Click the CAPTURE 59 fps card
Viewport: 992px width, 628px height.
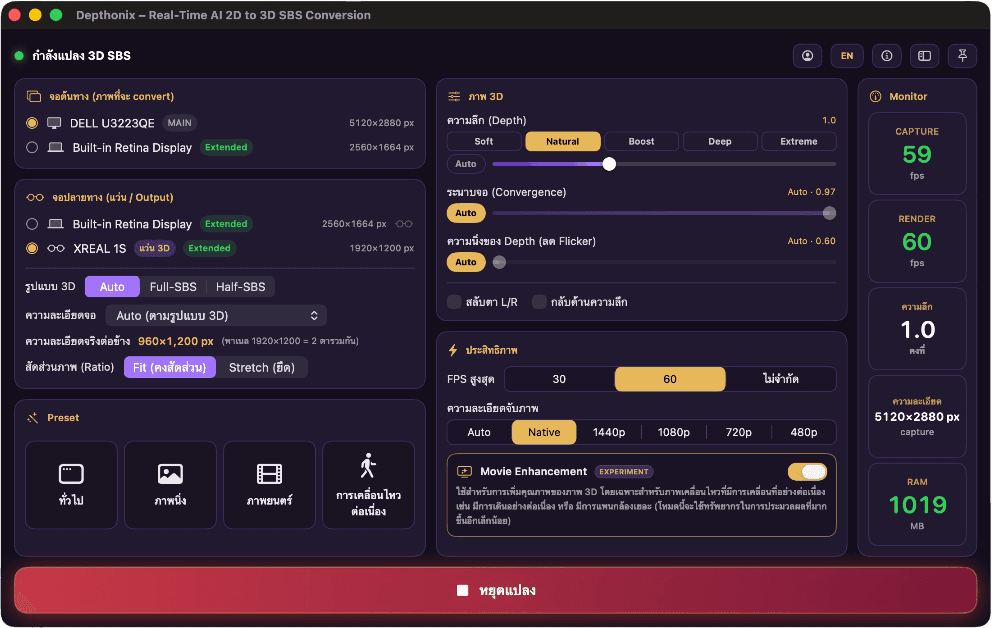point(917,153)
